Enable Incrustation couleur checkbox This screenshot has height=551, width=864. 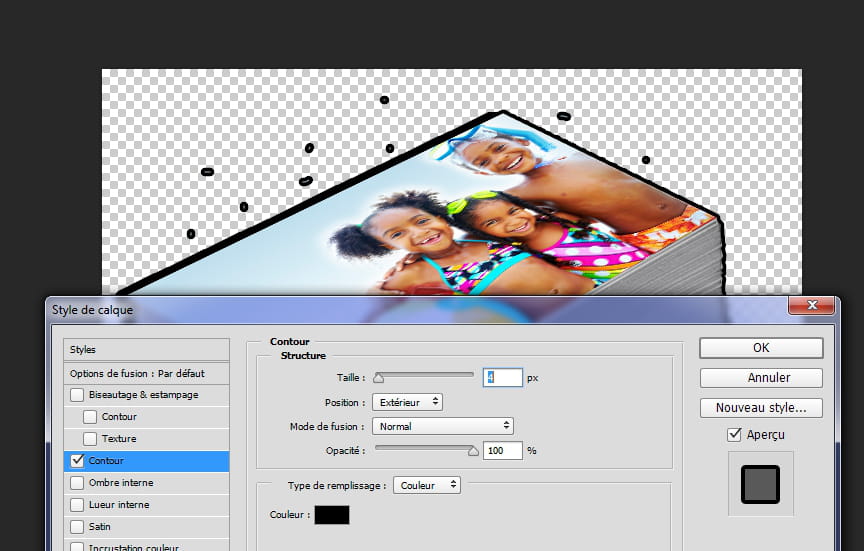(77, 547)
